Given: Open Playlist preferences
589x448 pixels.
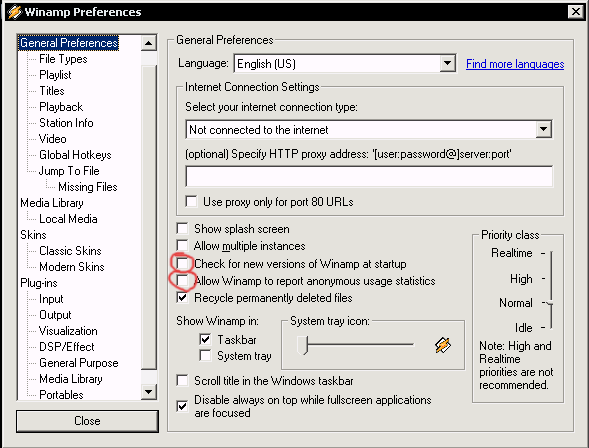Looking at the screenshot, I should coord(55,75).
